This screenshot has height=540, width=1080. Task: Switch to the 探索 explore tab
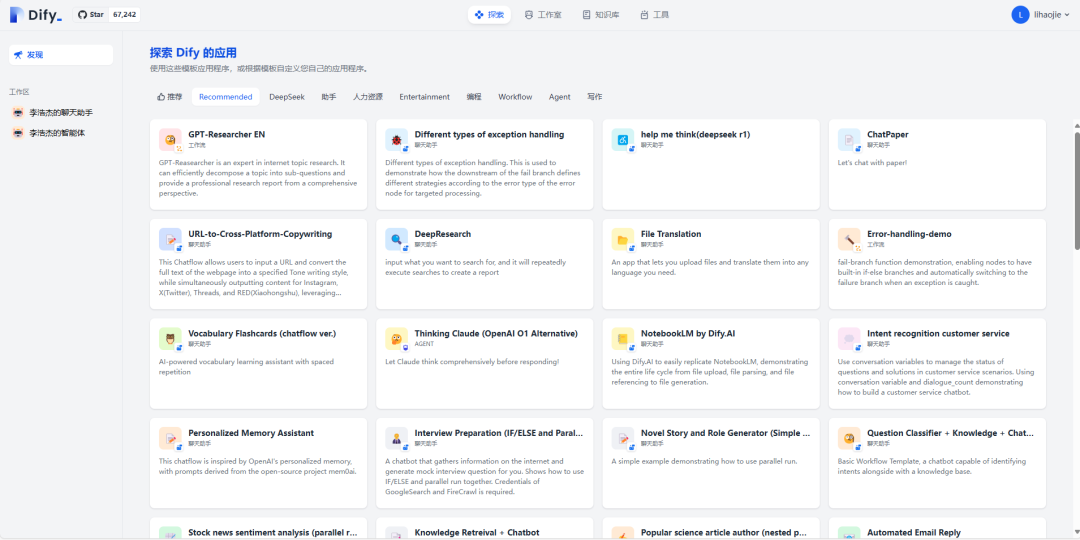pyautogui.click(x=490, y=14)
